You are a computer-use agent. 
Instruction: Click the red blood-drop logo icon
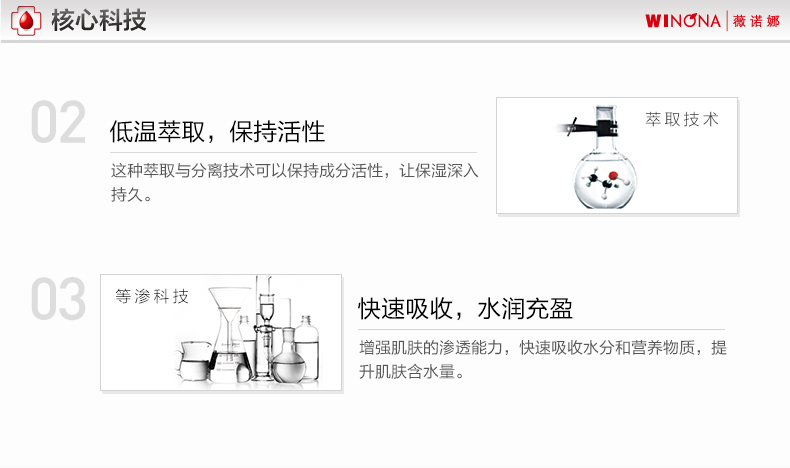coord(26,21)
